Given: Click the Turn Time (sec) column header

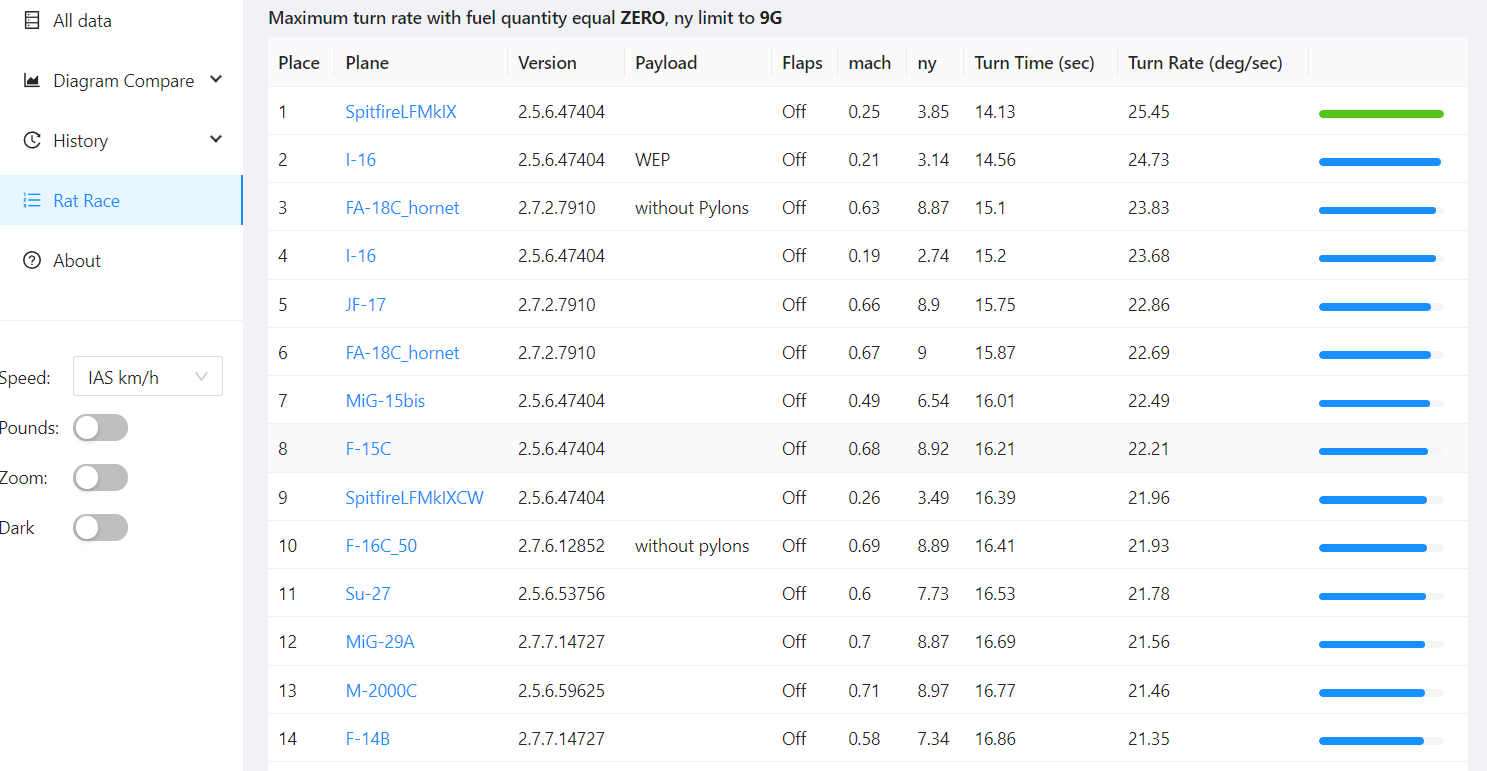Looking at the screenshot, I should [x=1035, y=63].
